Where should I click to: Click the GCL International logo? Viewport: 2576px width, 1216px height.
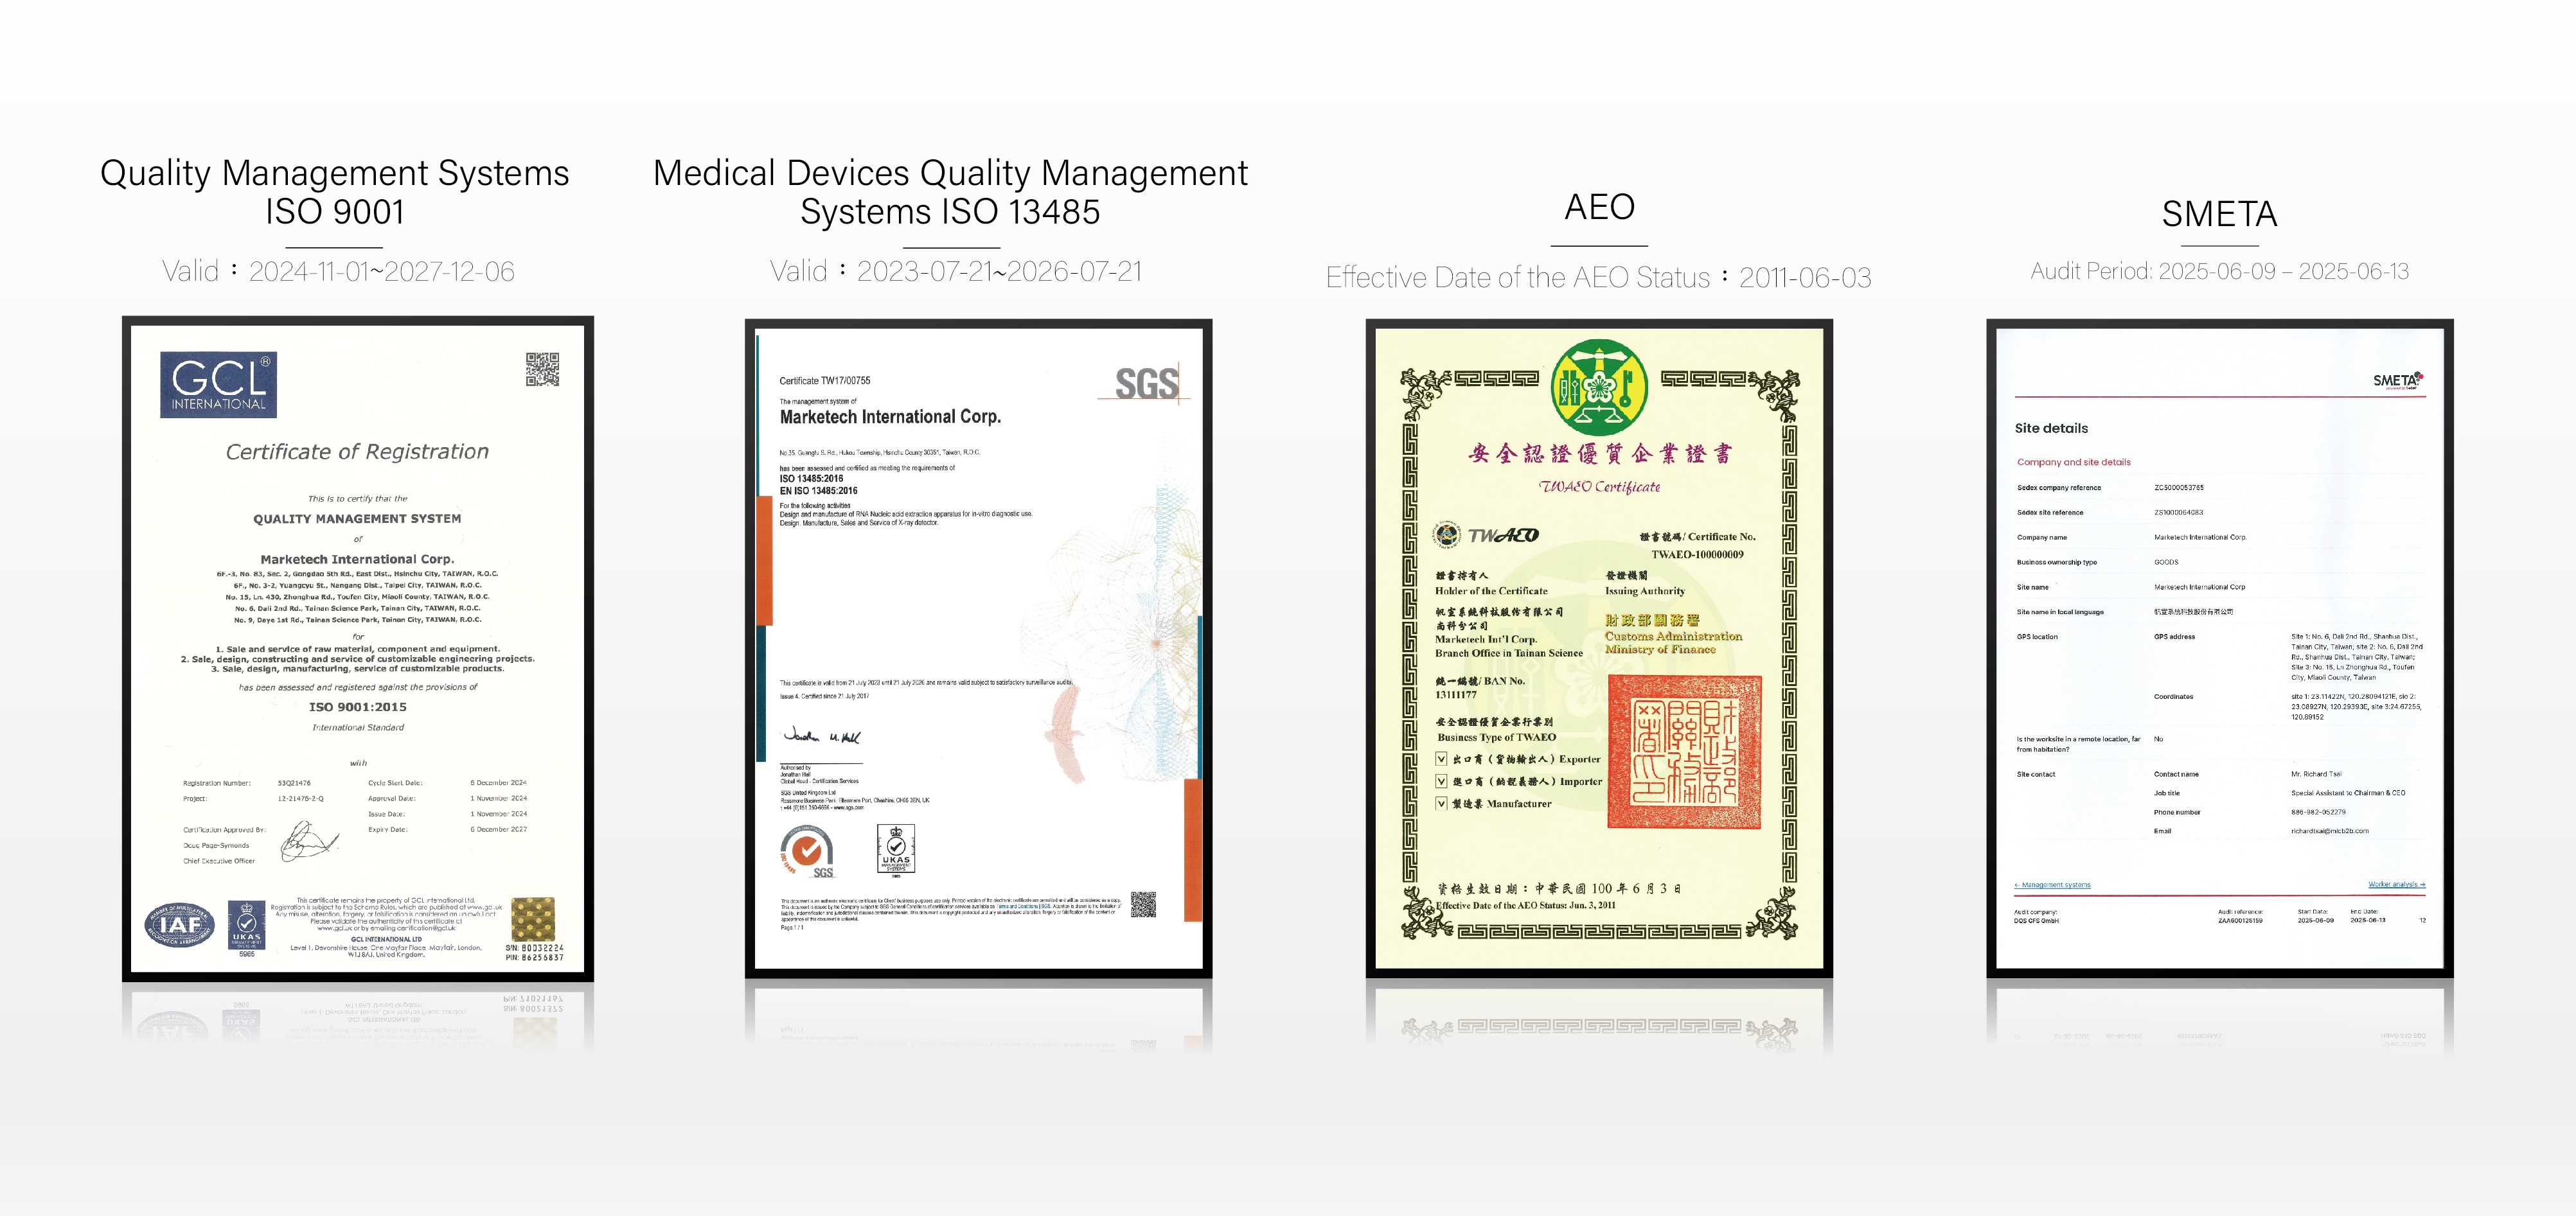pyautogui.click(x=218, y=384)
